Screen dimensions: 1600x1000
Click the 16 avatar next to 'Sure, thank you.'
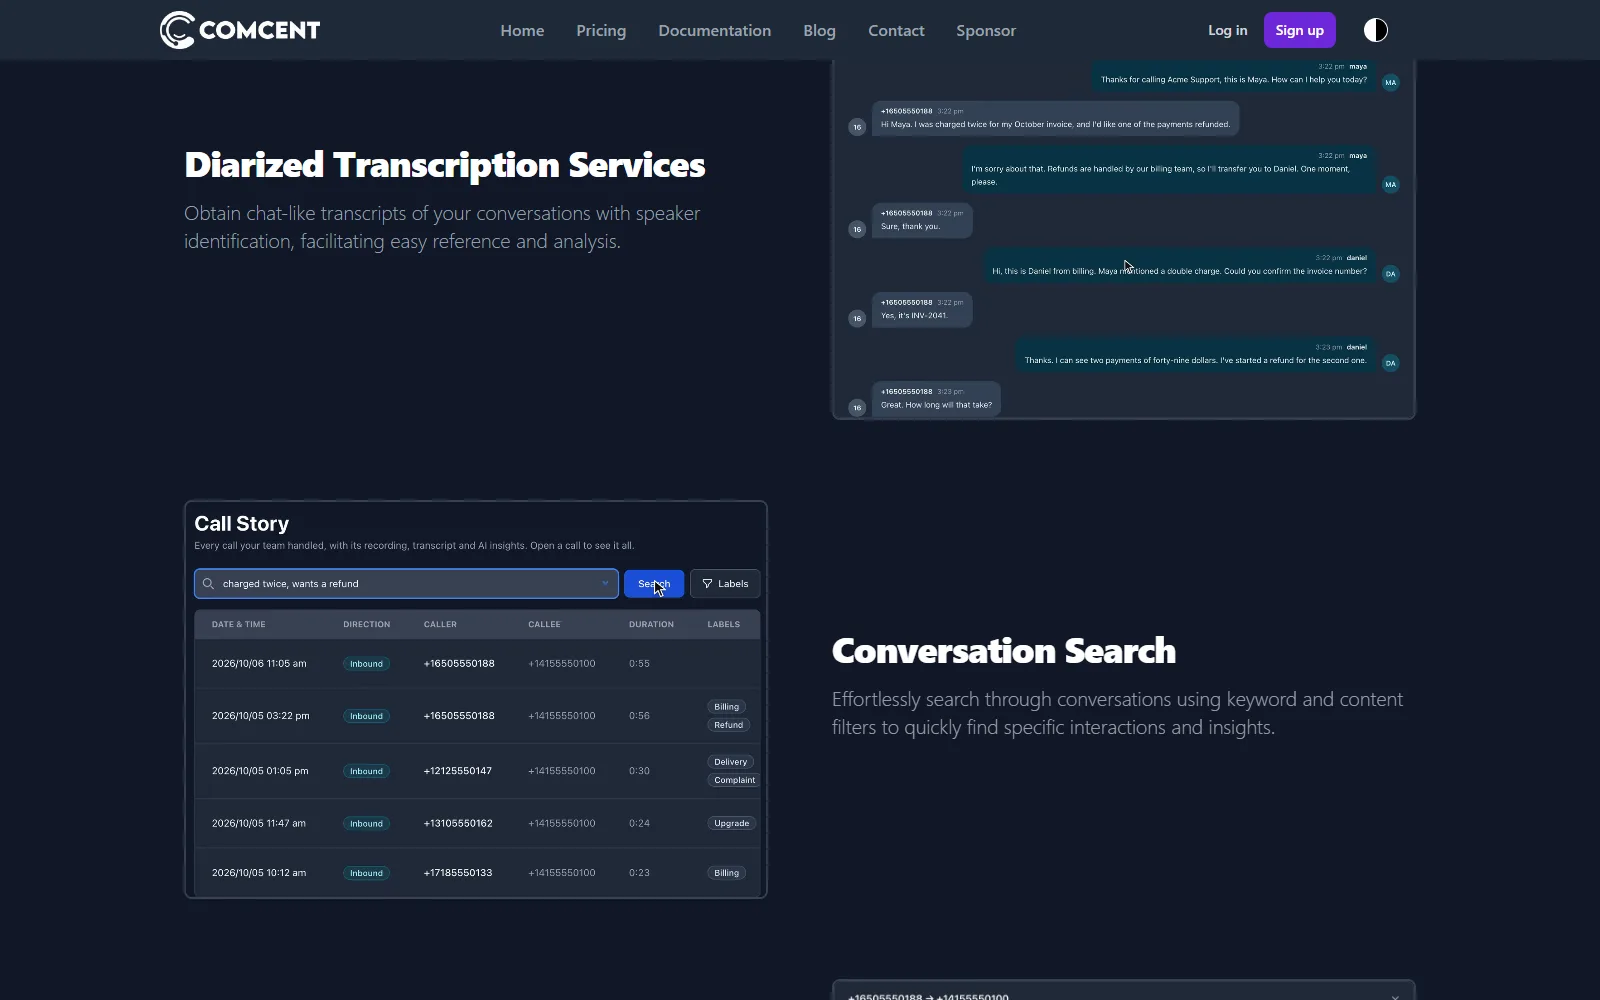[x=857, y=229]
